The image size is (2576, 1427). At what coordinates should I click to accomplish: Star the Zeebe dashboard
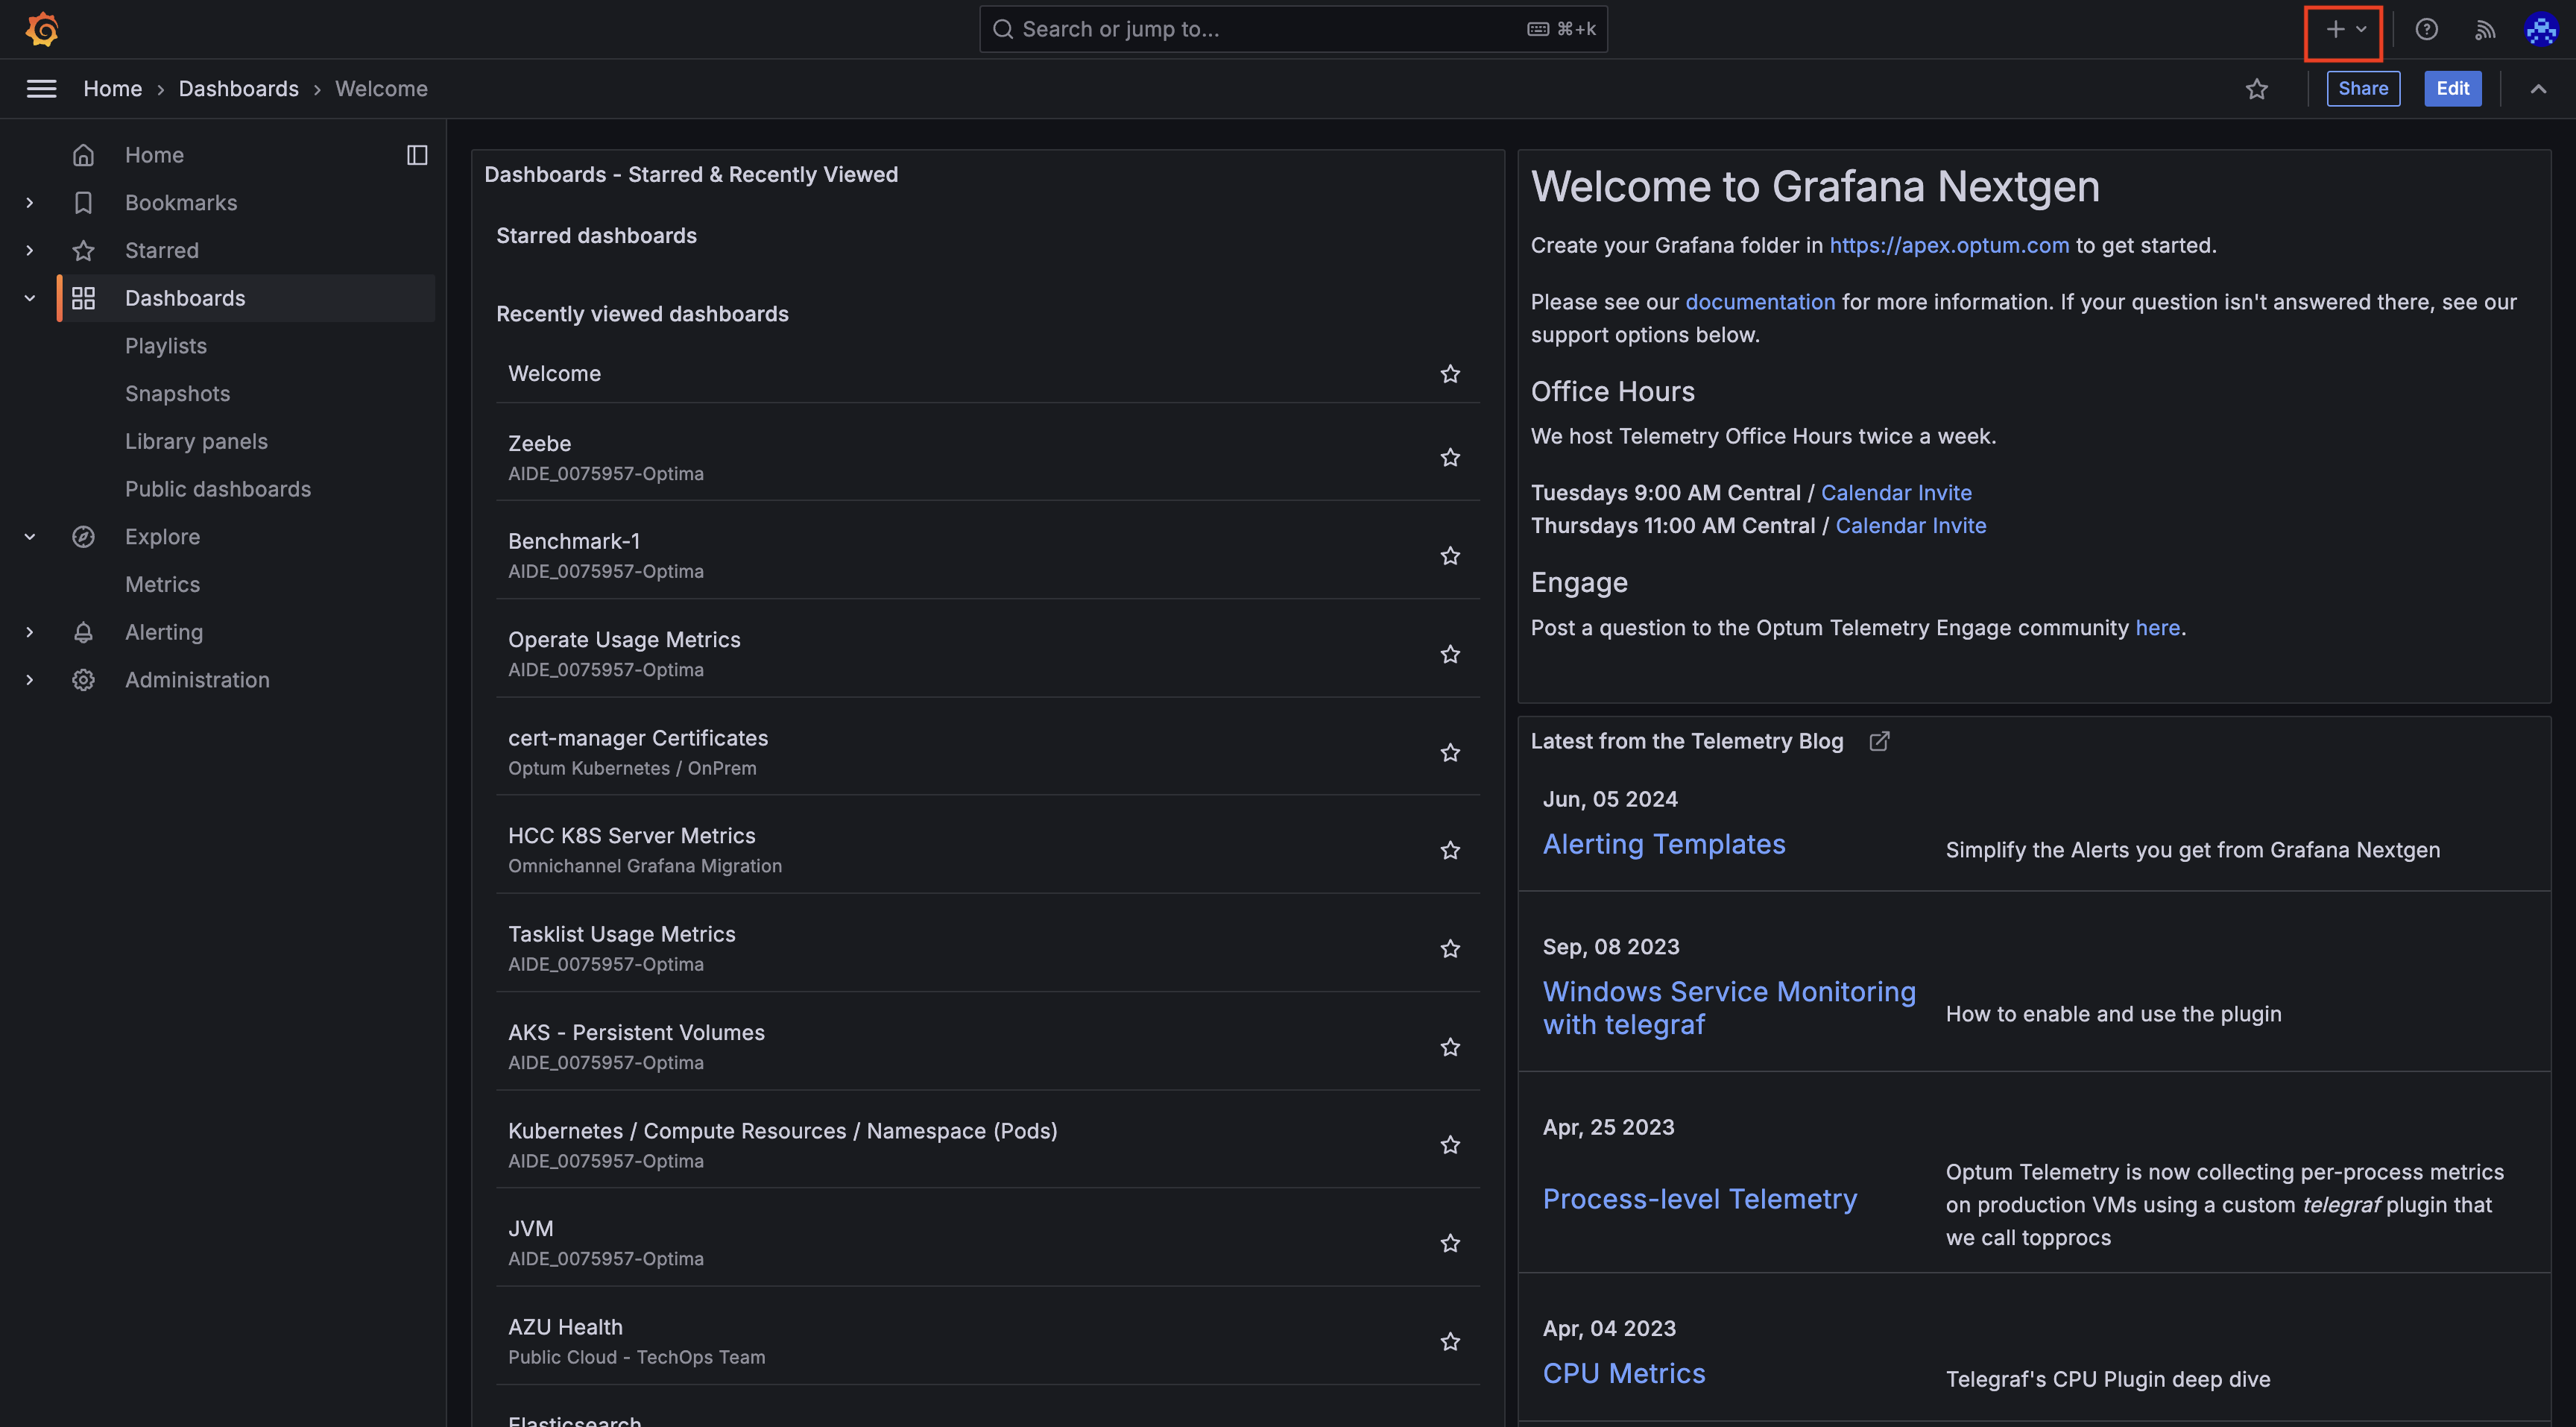1450,457
